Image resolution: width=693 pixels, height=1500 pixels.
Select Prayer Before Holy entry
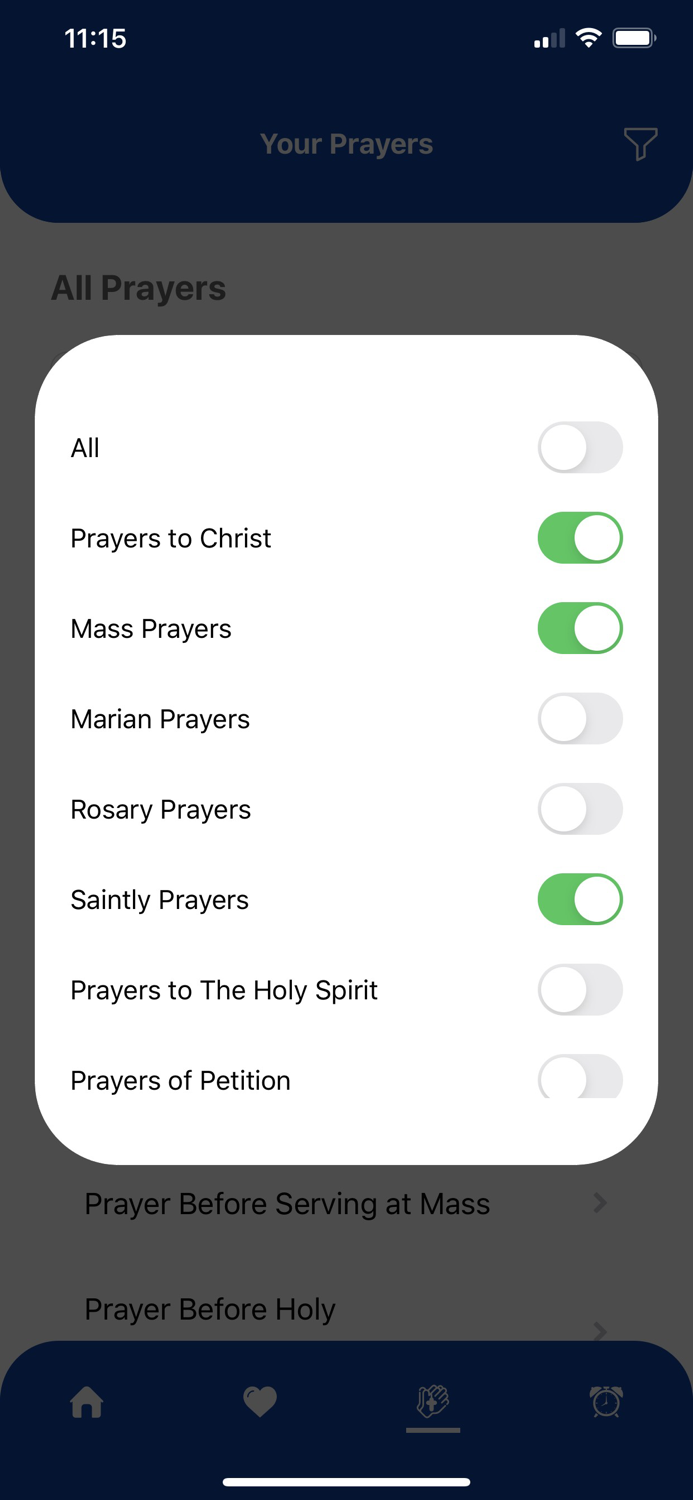209,1309
